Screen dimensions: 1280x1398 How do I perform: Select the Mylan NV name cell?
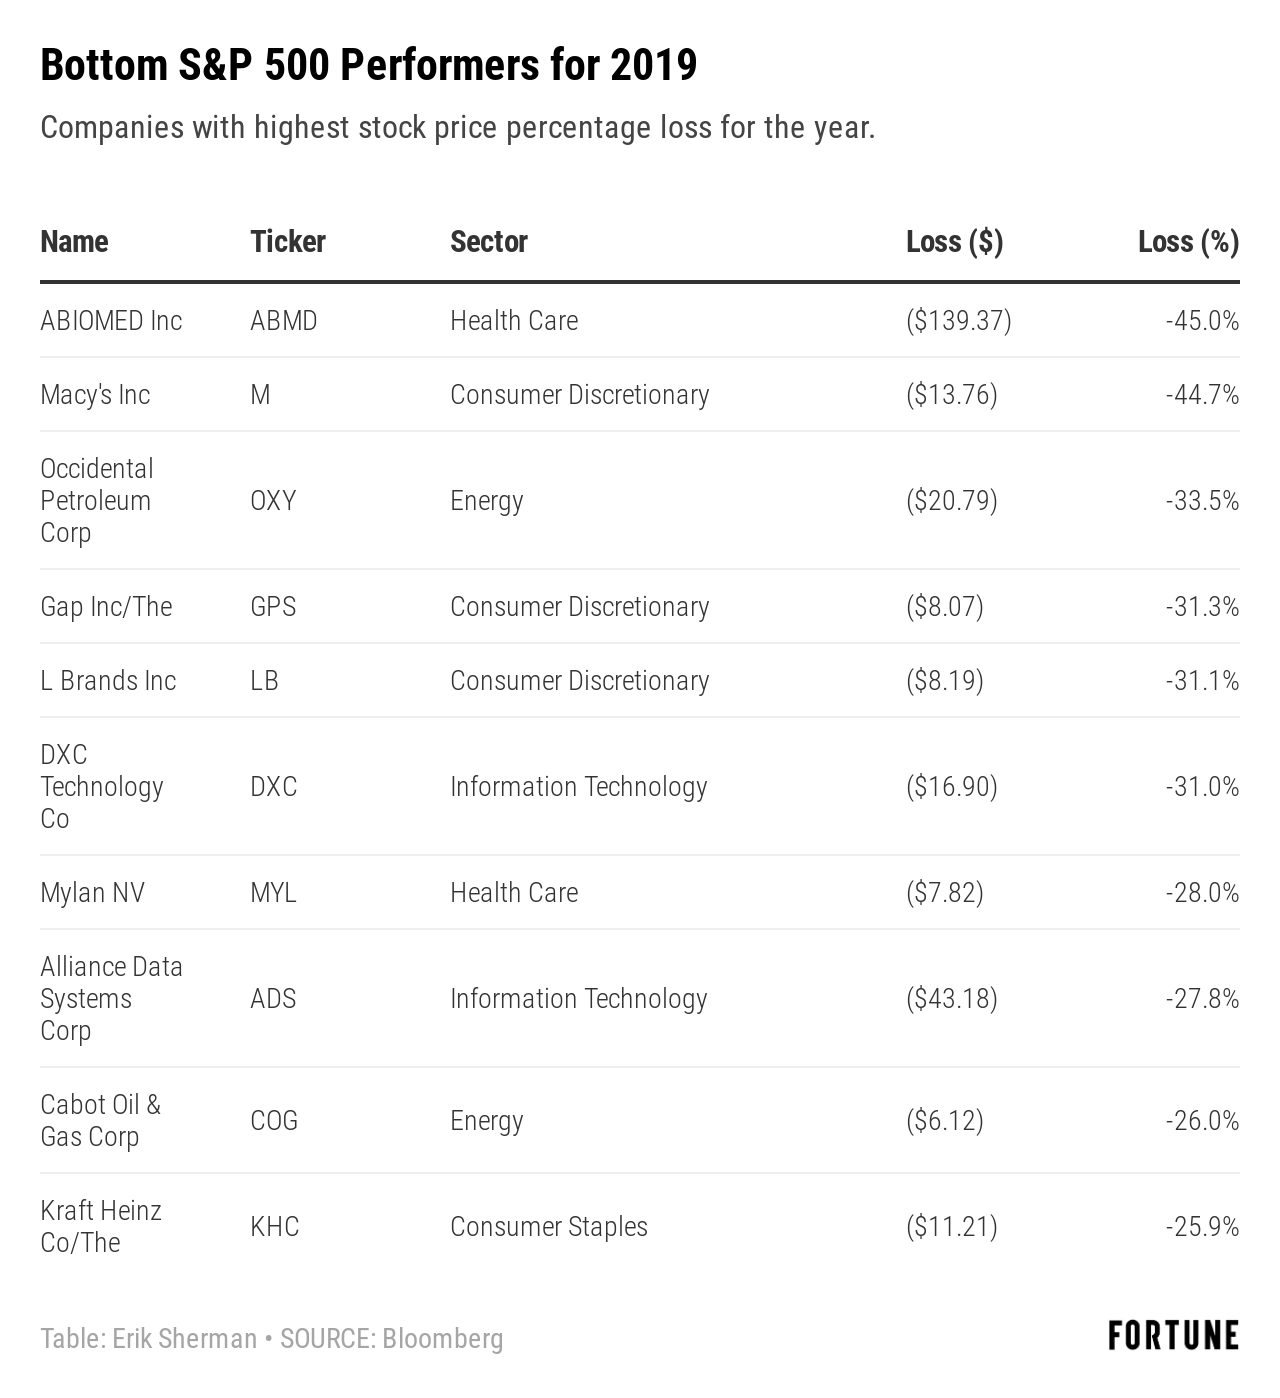[92, 893]
